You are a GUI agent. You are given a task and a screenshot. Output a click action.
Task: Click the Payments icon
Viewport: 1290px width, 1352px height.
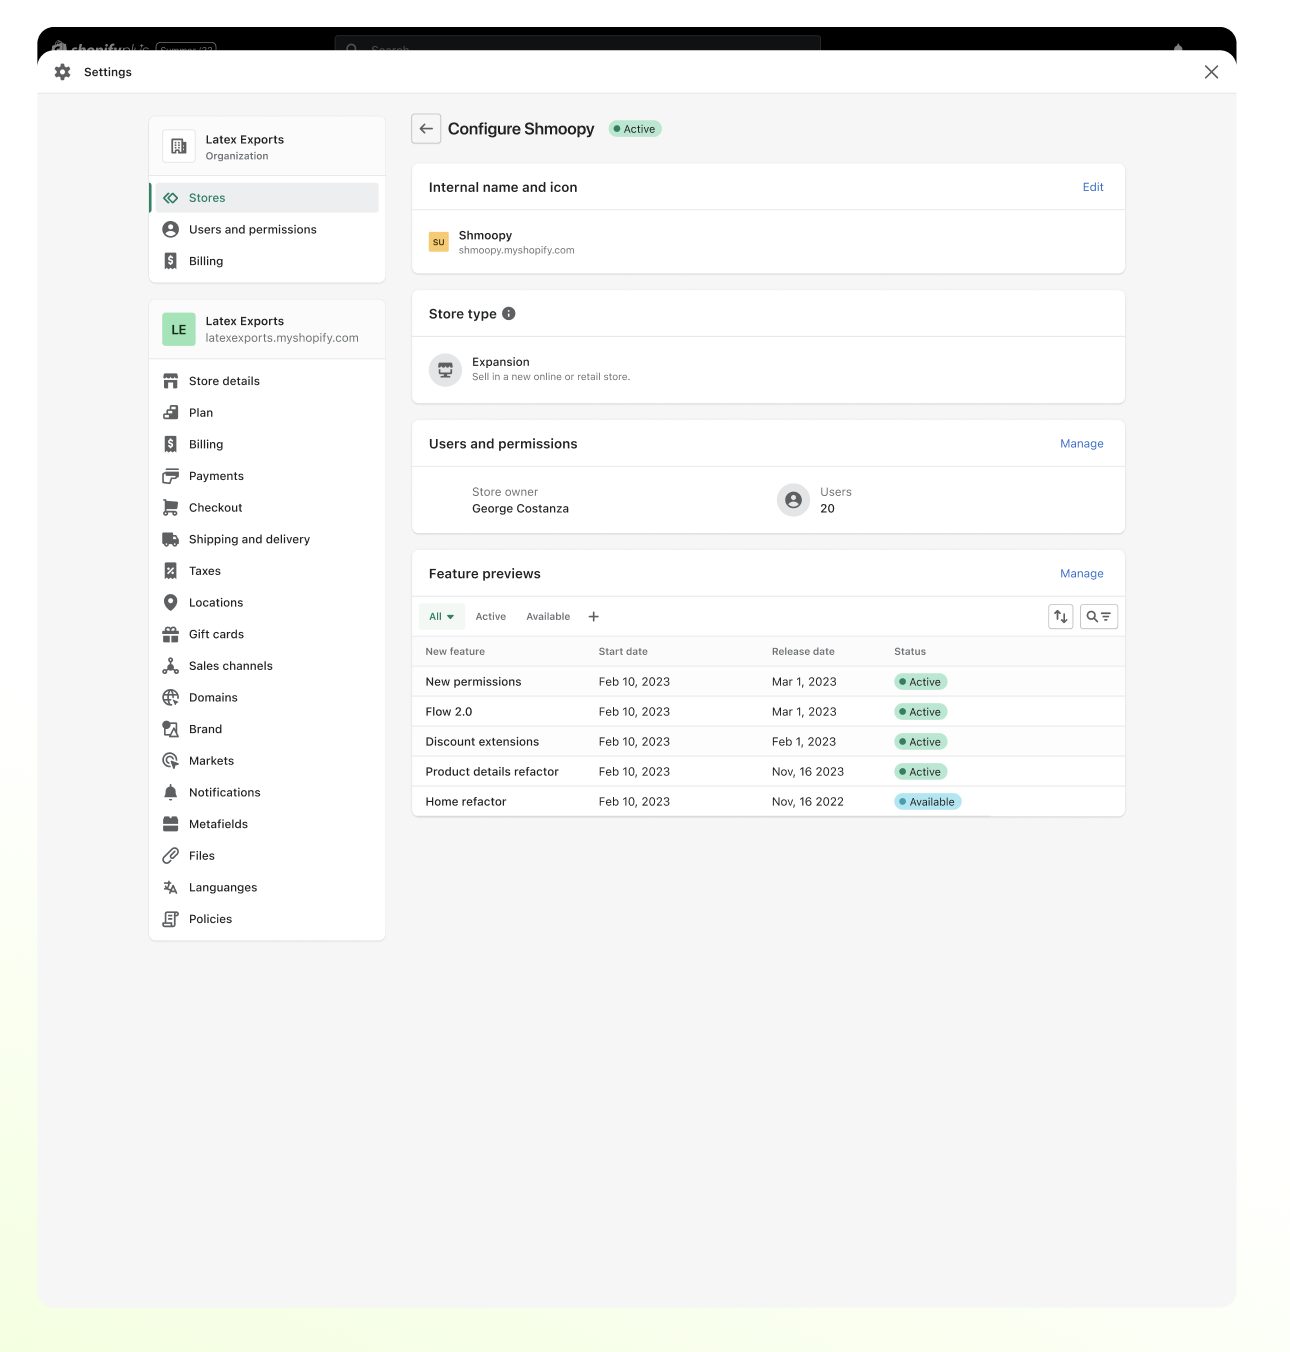pos(171,476)
